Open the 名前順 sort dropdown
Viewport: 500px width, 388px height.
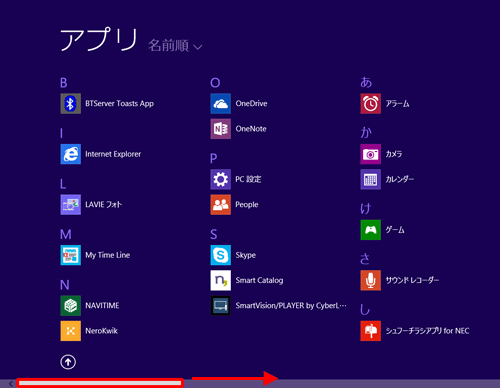coord(175,45)
